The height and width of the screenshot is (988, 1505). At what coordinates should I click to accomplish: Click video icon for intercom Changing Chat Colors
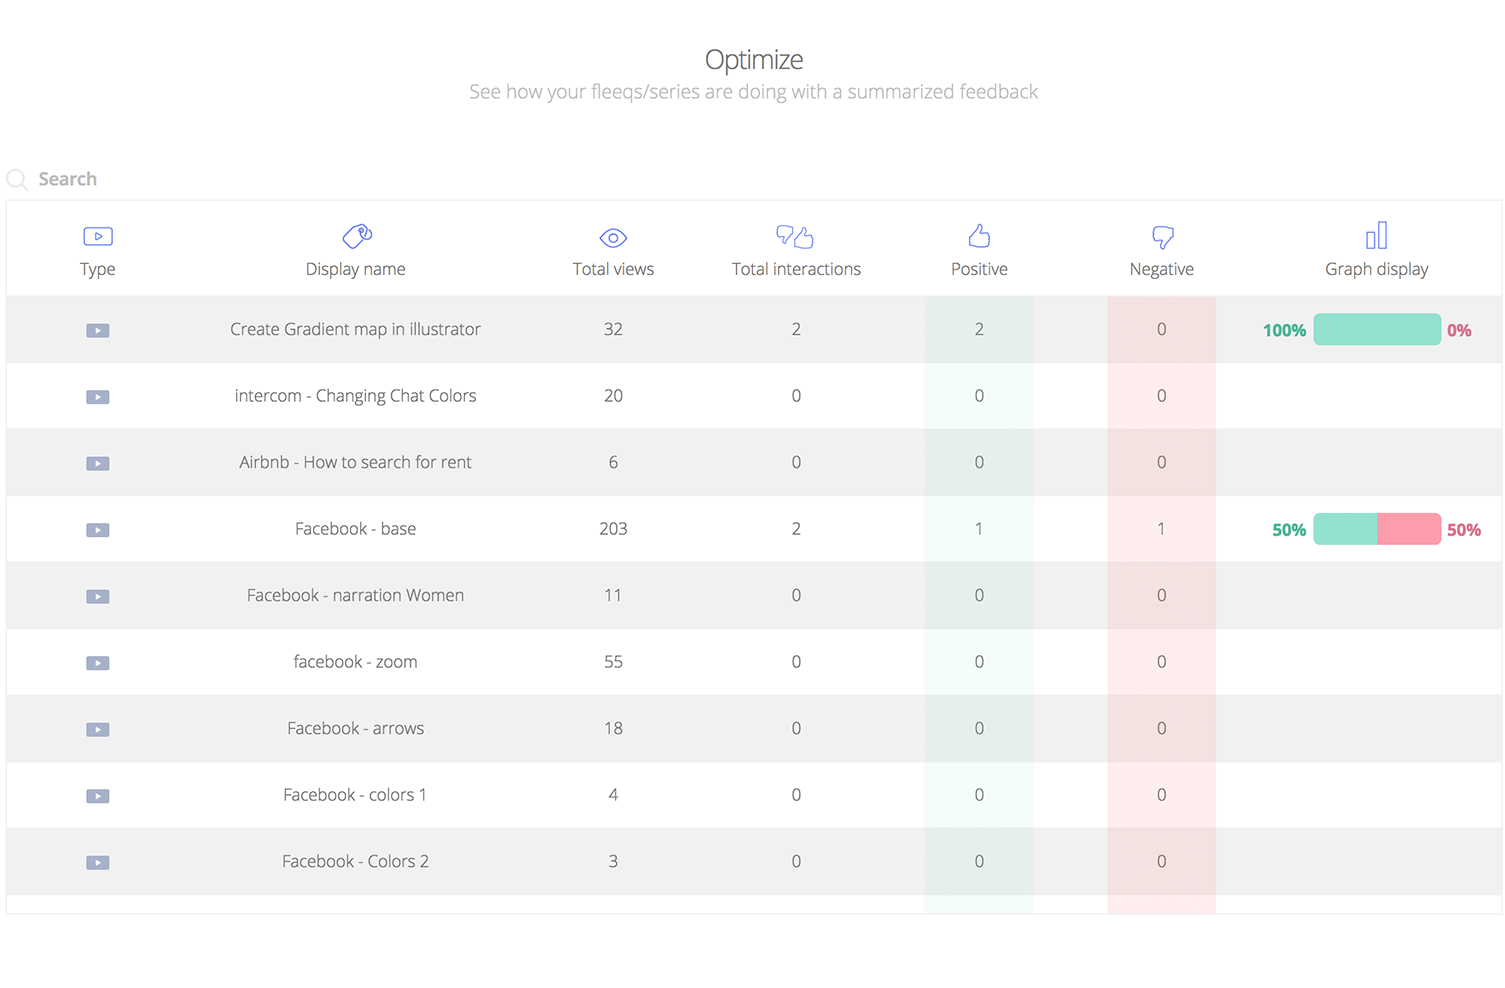98,397
